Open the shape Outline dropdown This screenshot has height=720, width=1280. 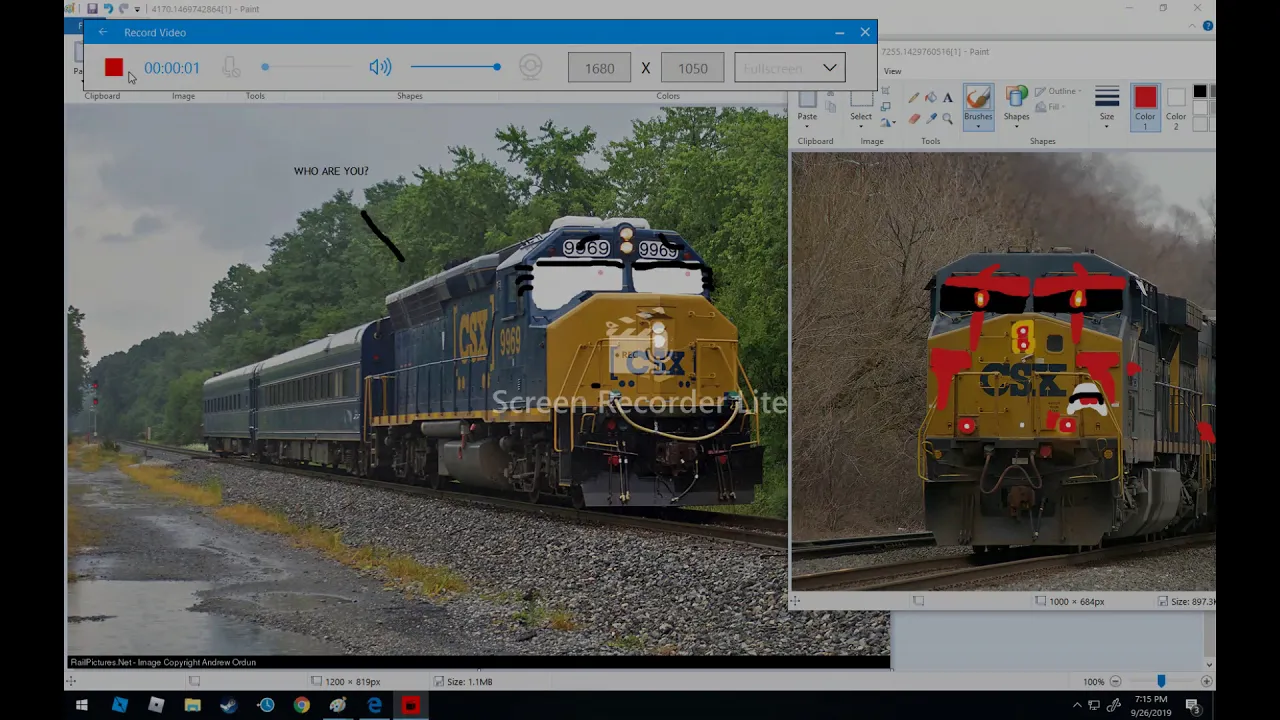pyautogui.click(x=1058, y=91)
